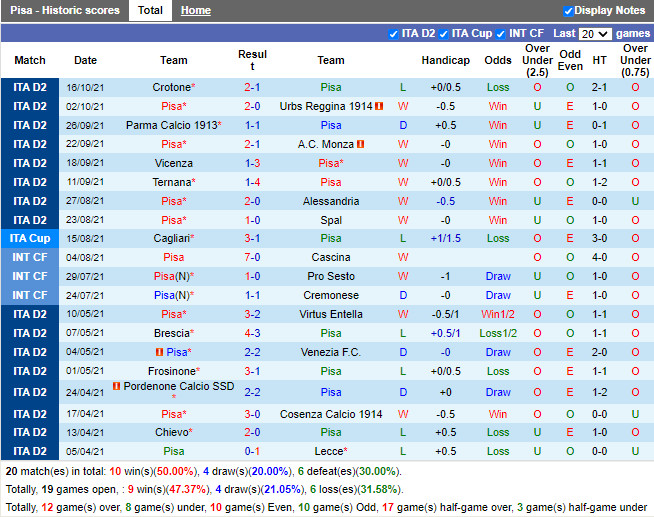This screenshot has height=517, width=654.
Task: Select the Total tab
Action: coord(150,11)
